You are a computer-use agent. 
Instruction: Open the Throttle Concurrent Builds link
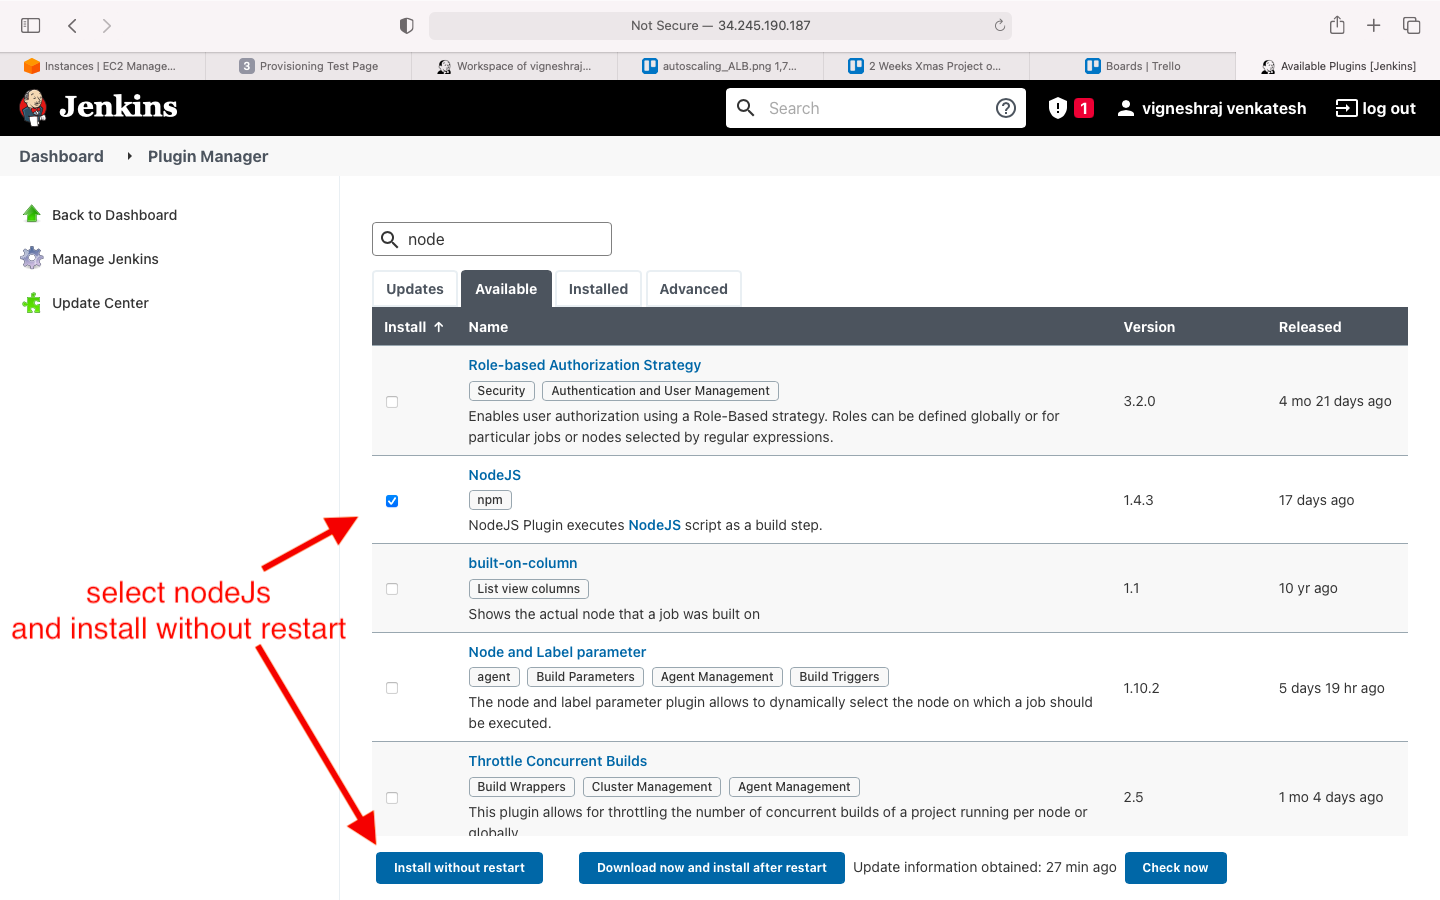(557, 761)
